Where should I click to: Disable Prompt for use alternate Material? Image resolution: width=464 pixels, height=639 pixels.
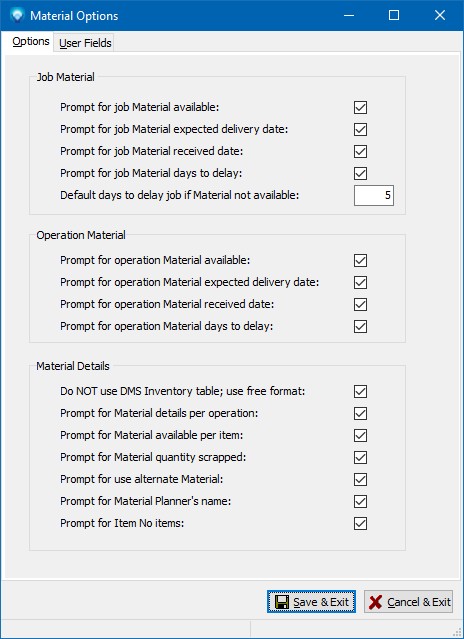tap(361, 479)
